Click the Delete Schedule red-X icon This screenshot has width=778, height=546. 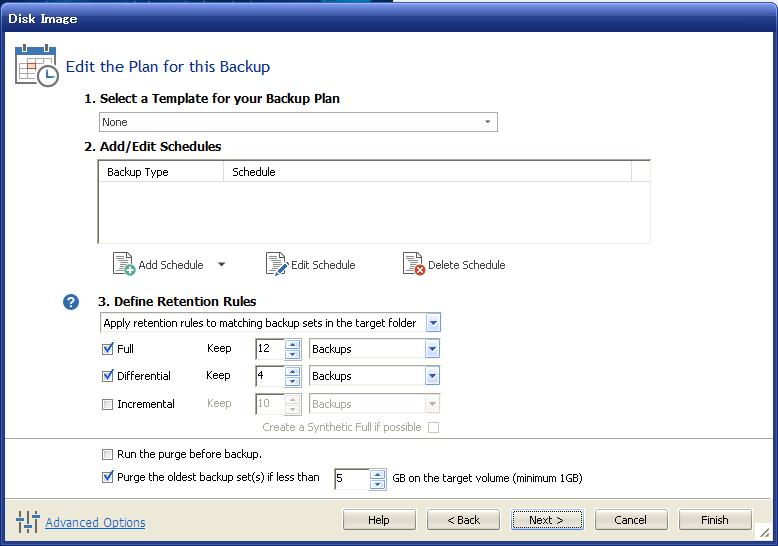point(414,264)
